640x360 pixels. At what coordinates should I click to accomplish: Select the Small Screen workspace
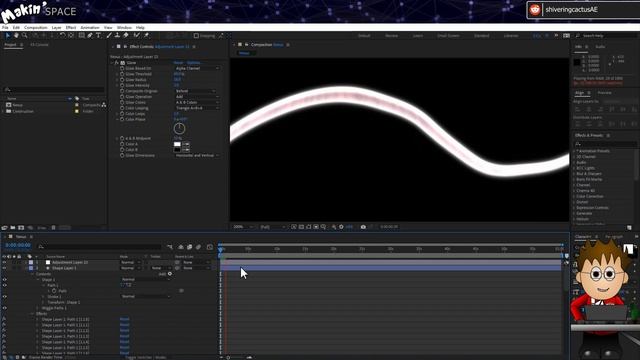(448, 36)
